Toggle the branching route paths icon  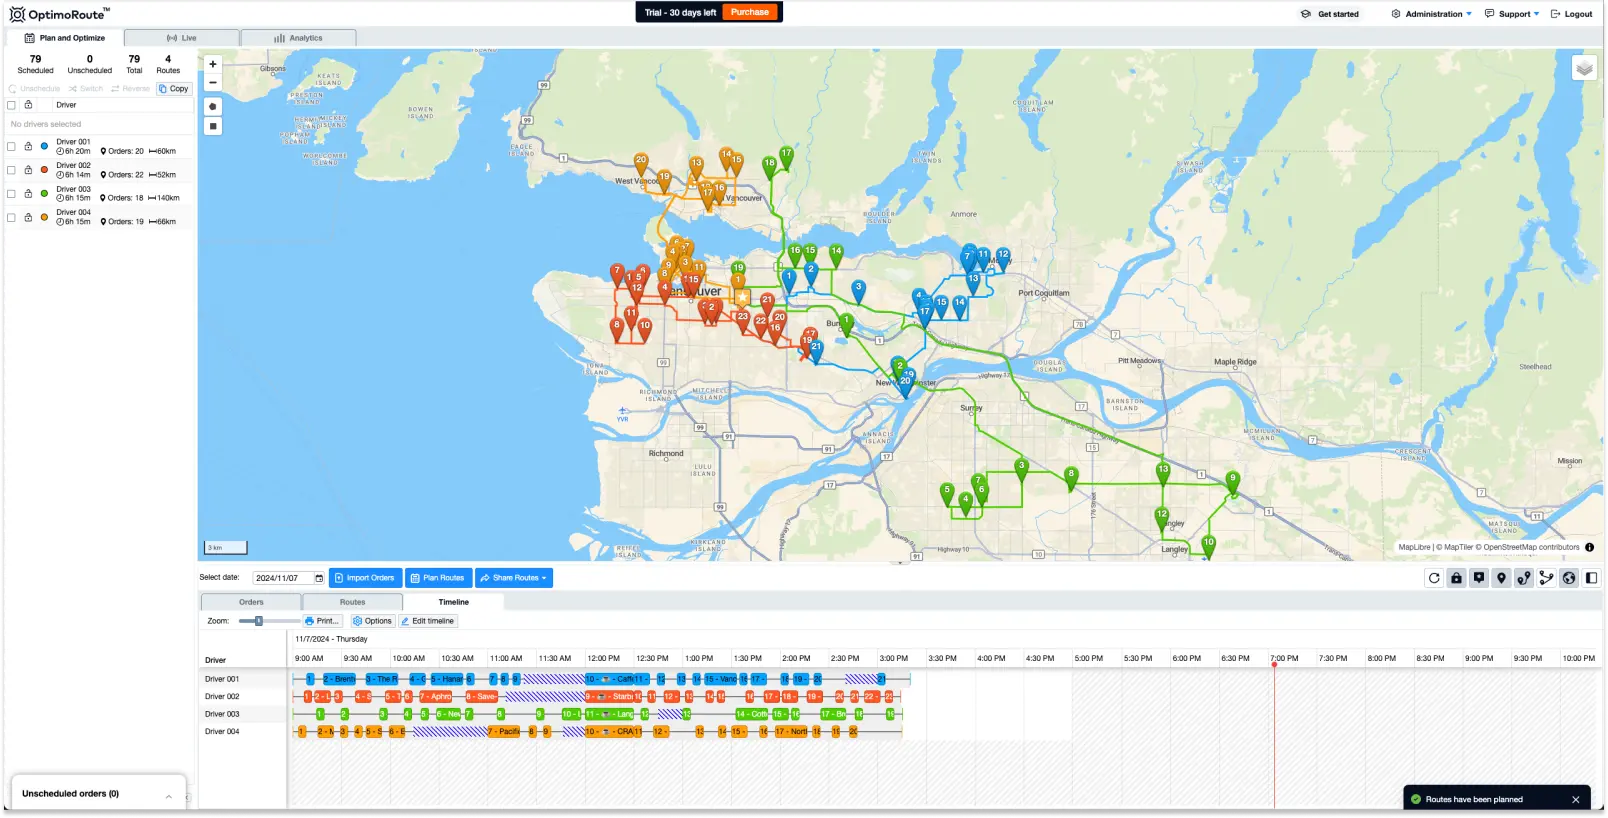point(1546,578)
